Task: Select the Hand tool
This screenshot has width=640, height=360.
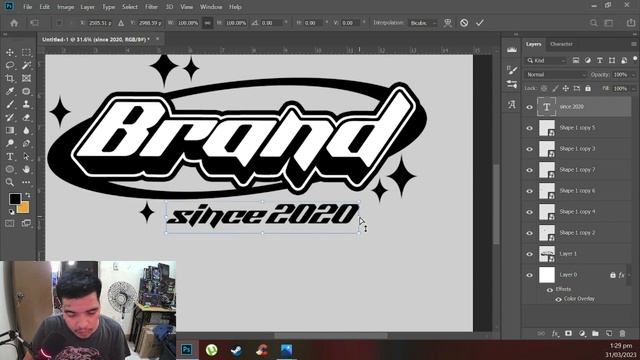Action: pos(26,169)
